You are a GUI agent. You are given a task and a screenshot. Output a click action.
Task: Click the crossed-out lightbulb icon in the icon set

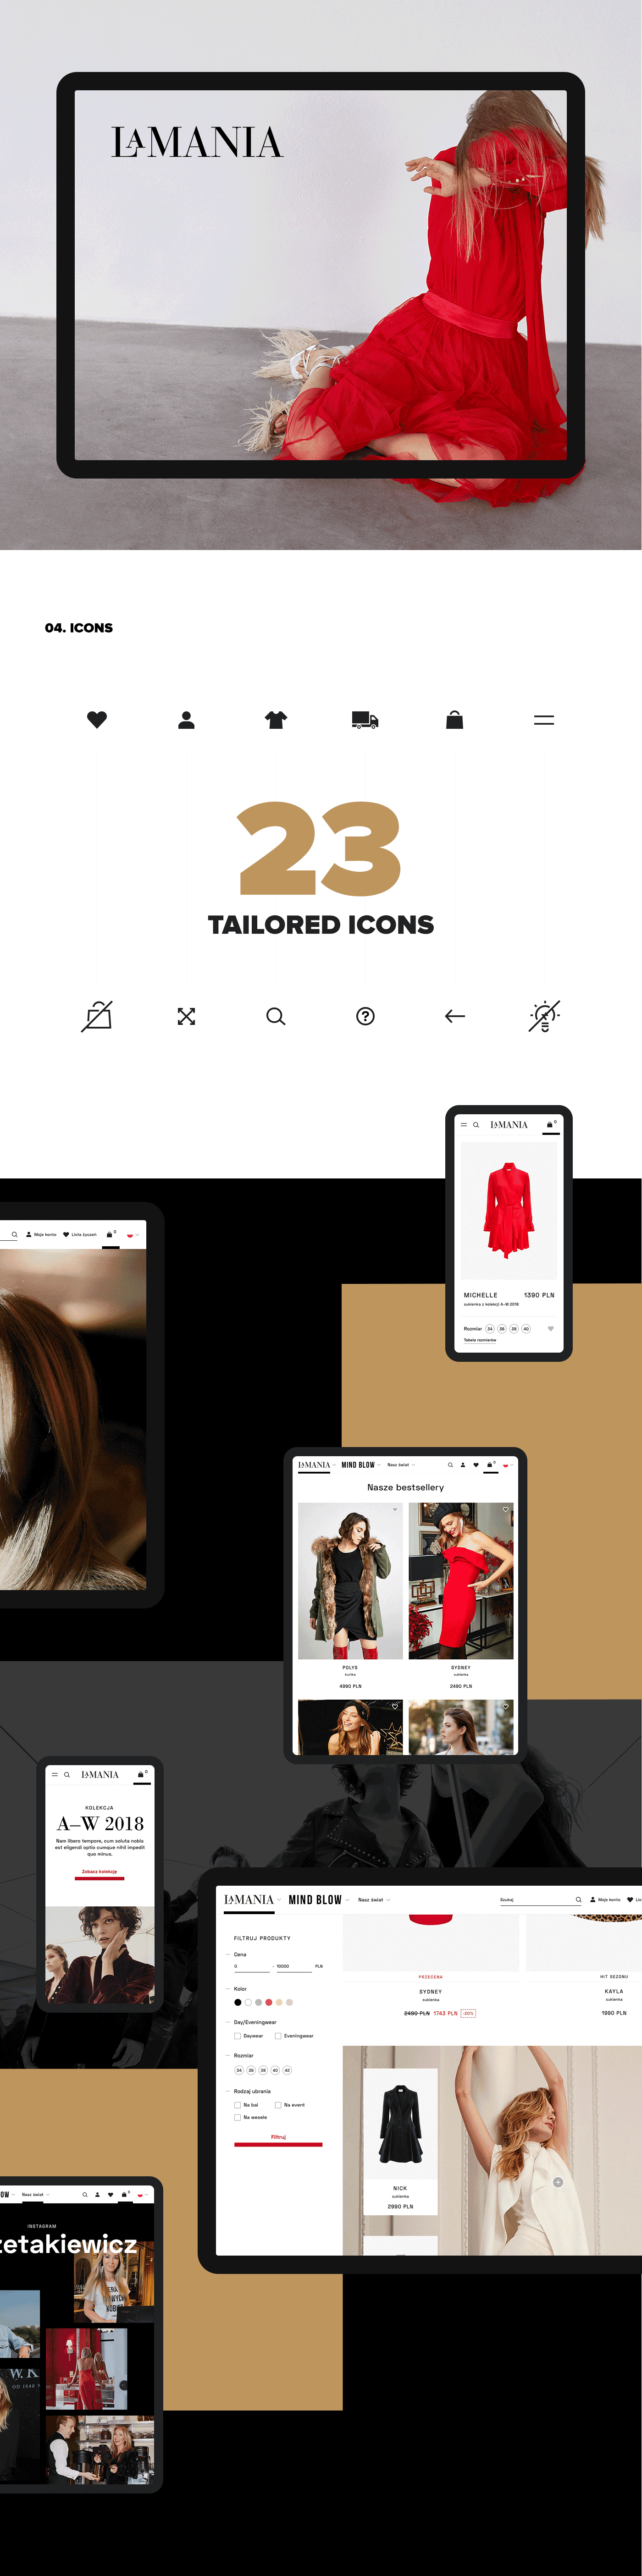pyautogui.click(x=544, y=1016)
